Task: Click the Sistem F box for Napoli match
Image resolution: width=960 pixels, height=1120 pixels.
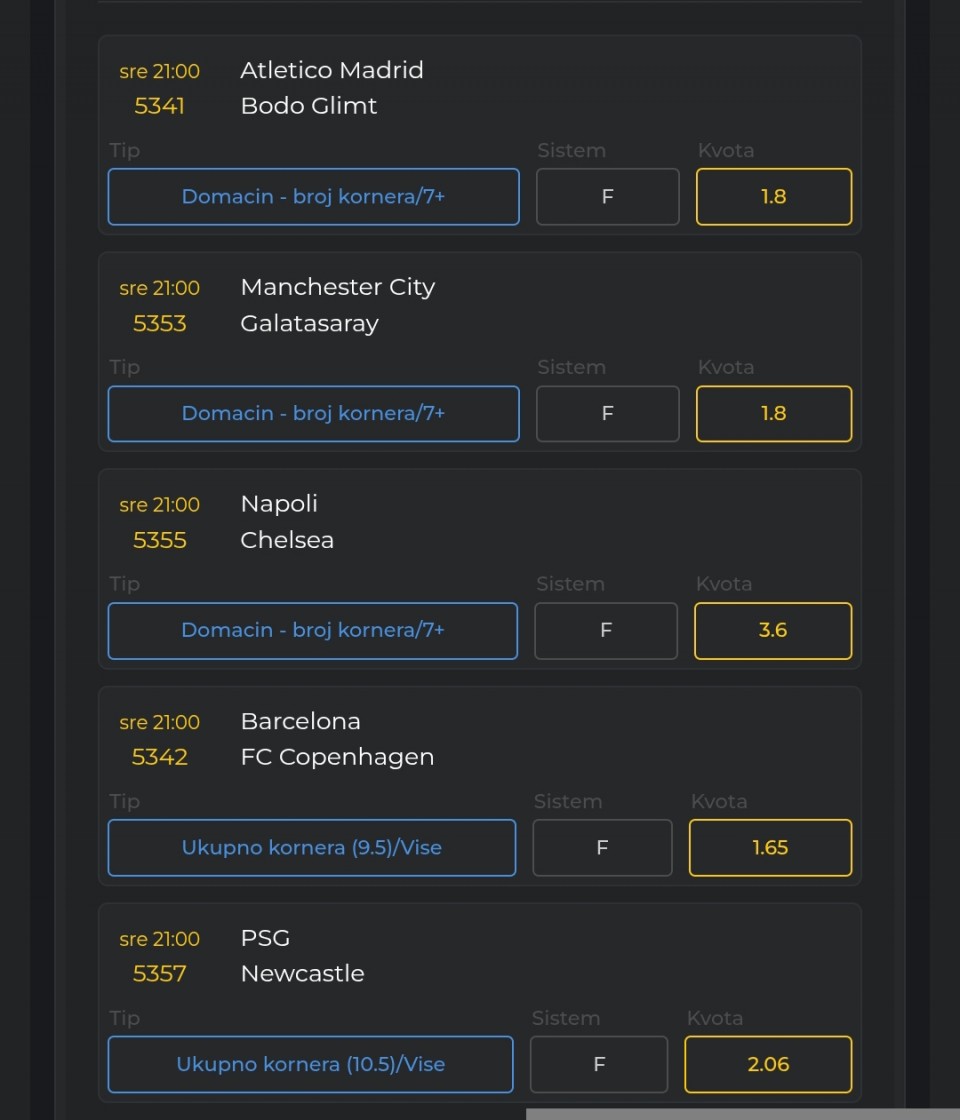Action: (x=605, y=631)
